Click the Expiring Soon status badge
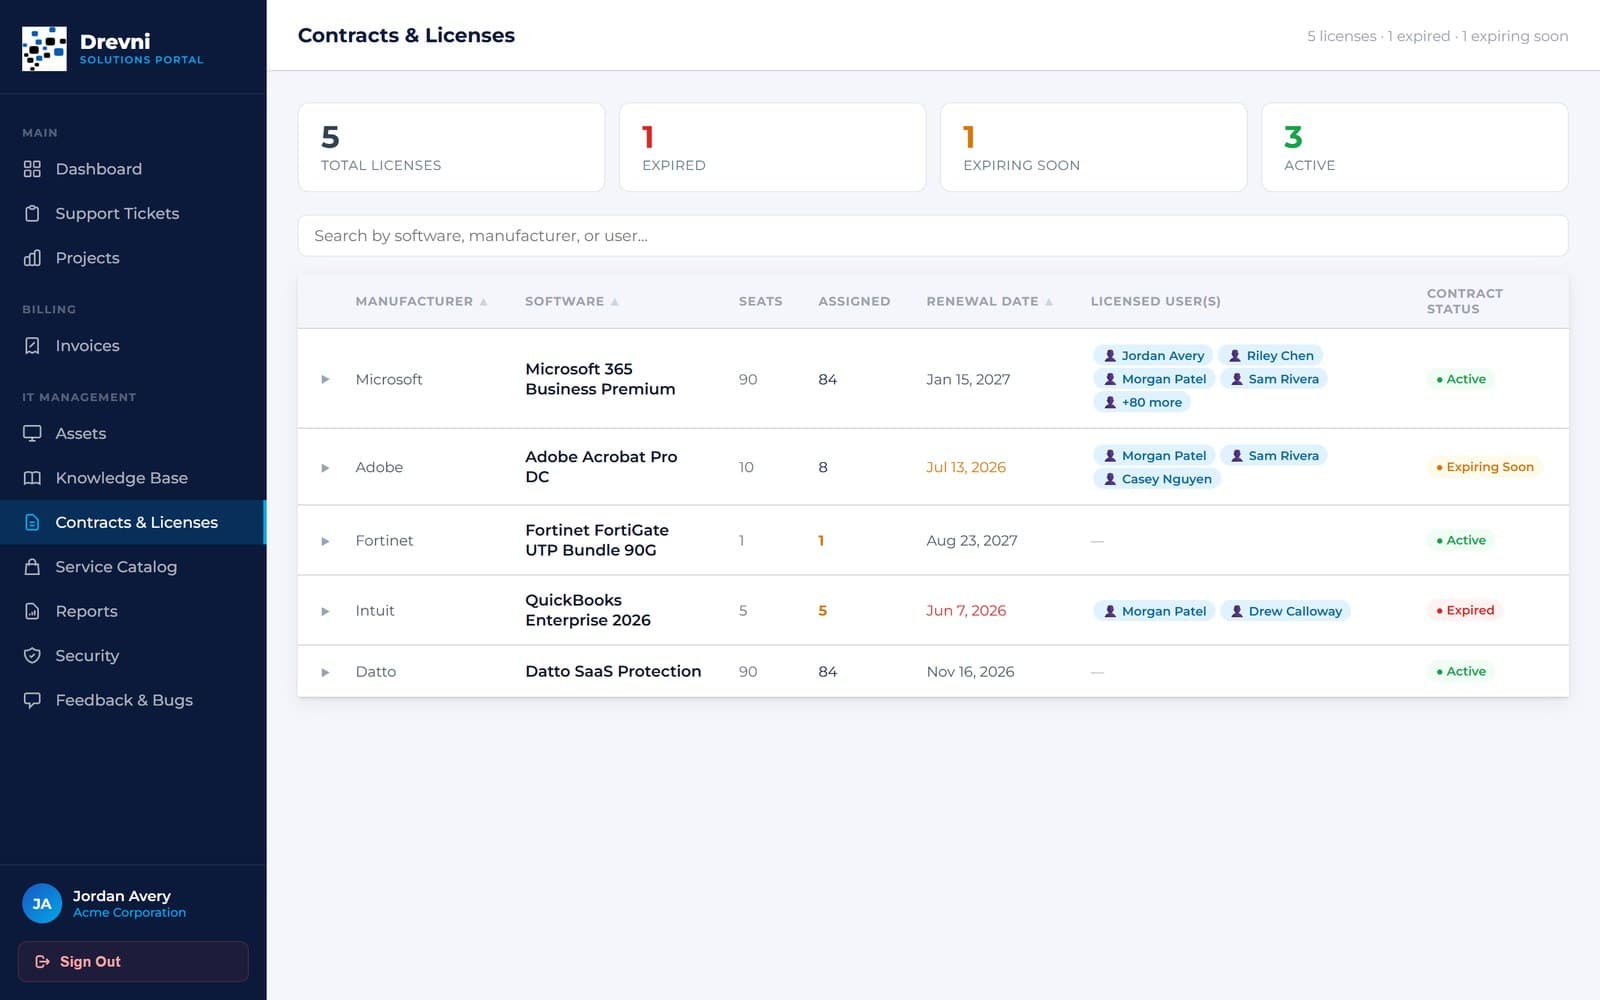 tap(1485, 467)
